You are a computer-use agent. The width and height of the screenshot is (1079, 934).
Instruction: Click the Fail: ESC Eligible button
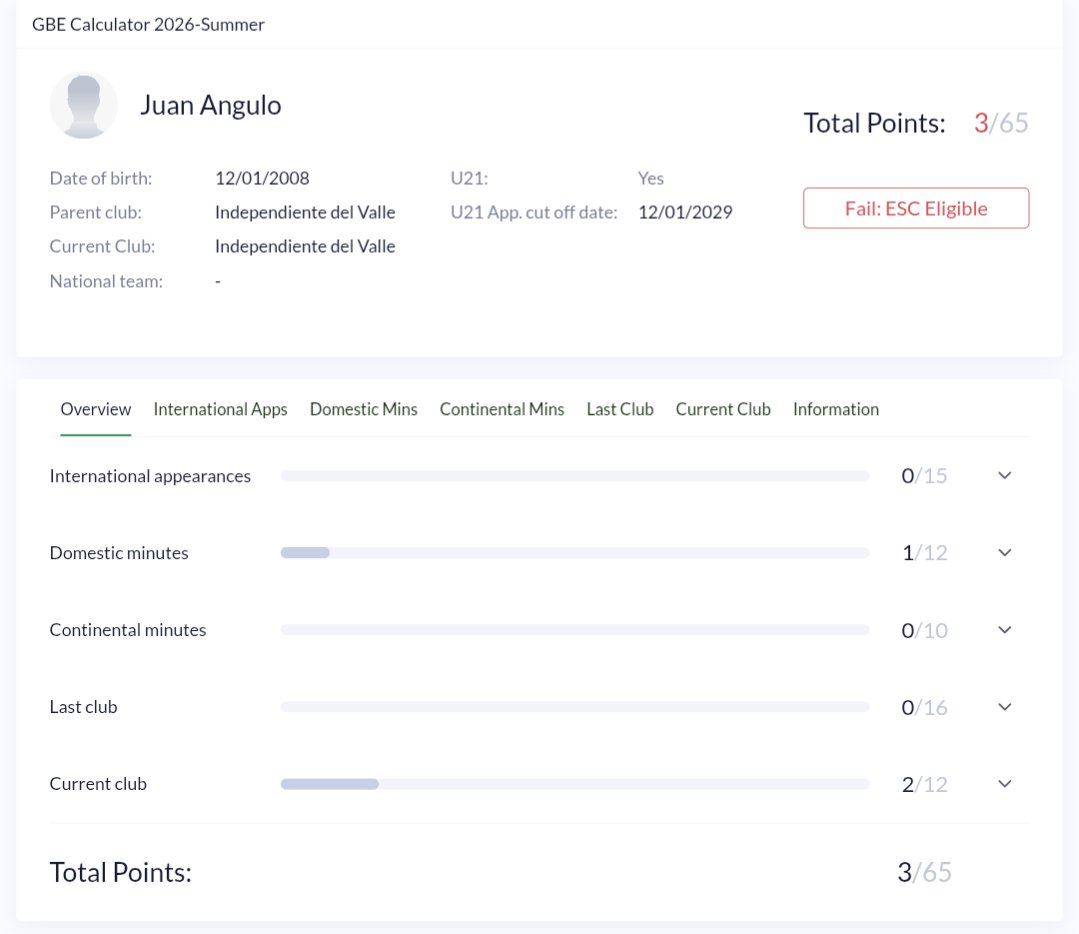pos(916,208)
